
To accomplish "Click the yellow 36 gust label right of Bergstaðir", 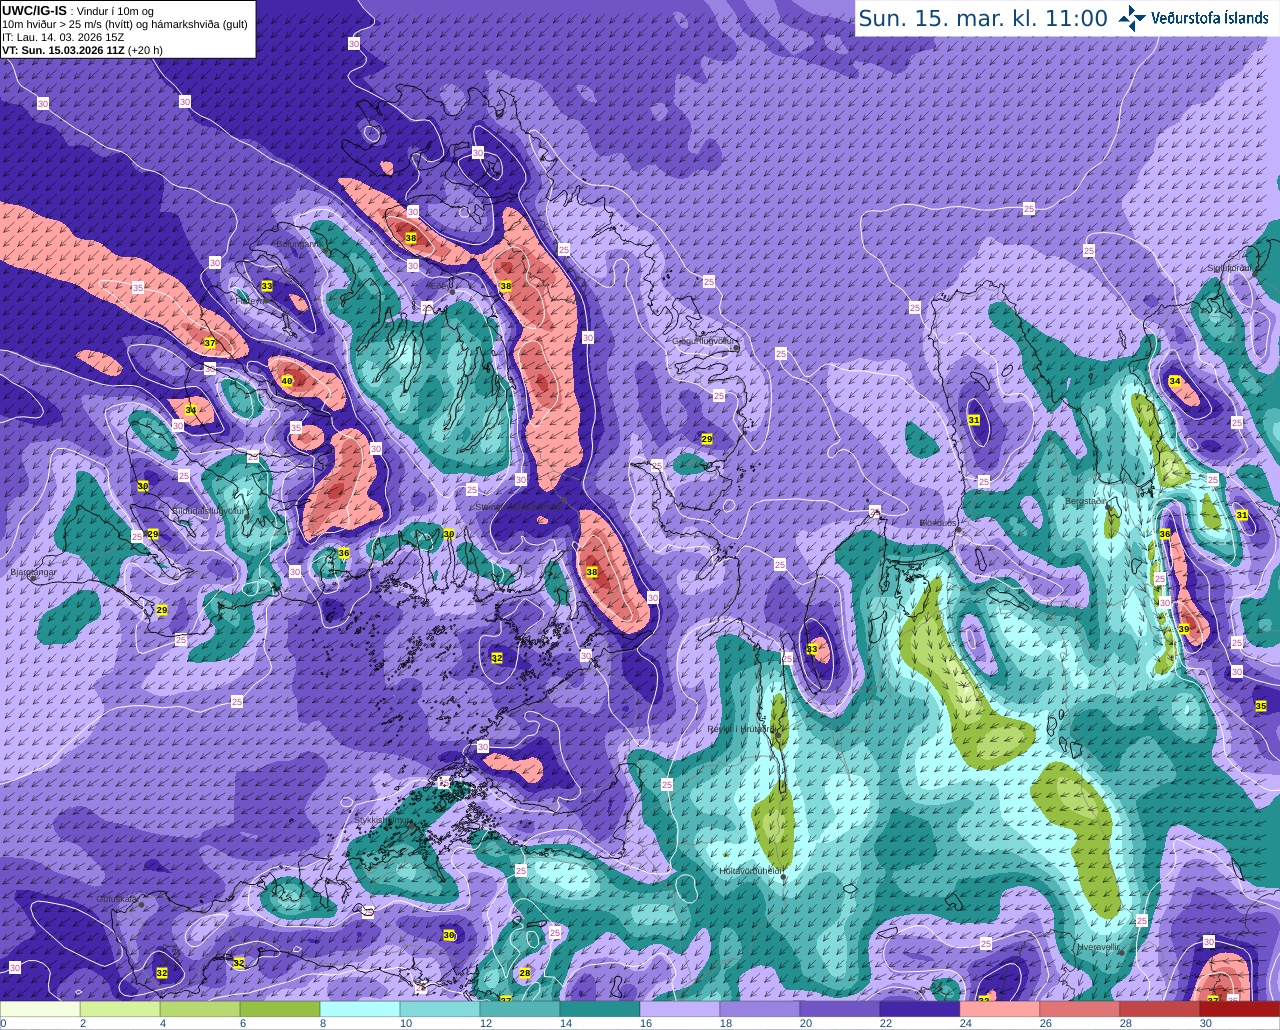I will coord(1165,534).
